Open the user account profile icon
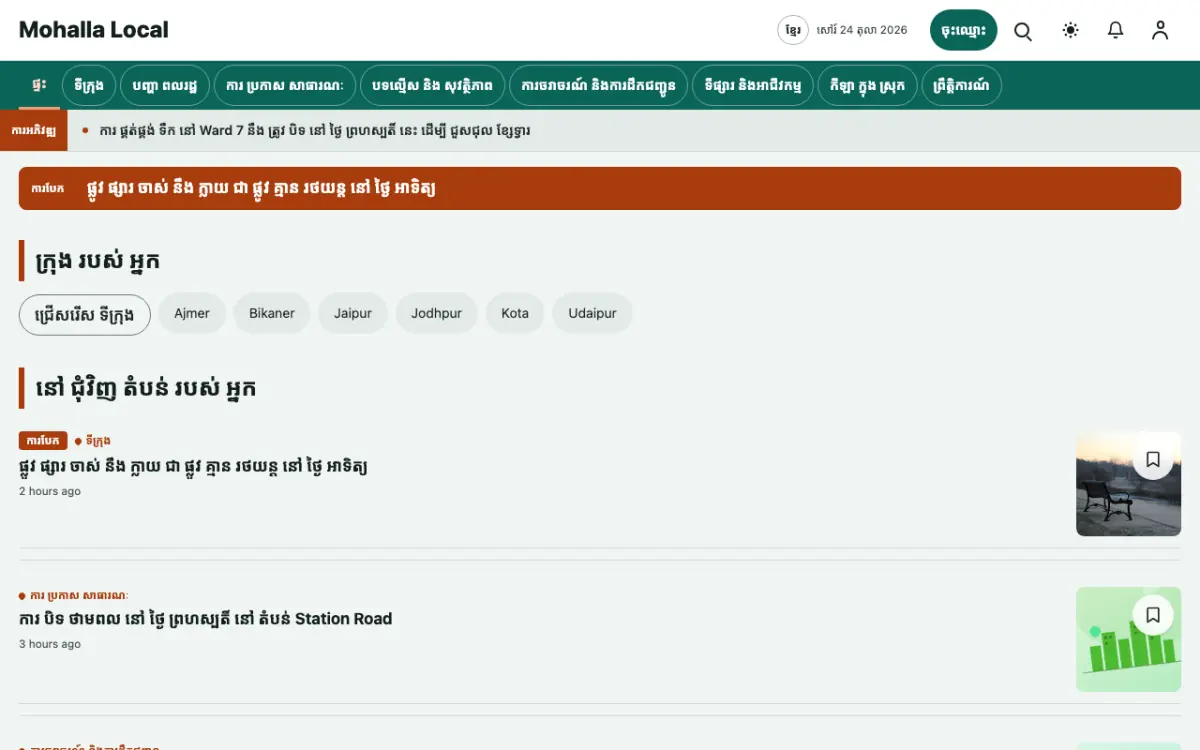Viewport: 1200px width, 750px height. pos(1160,30)
